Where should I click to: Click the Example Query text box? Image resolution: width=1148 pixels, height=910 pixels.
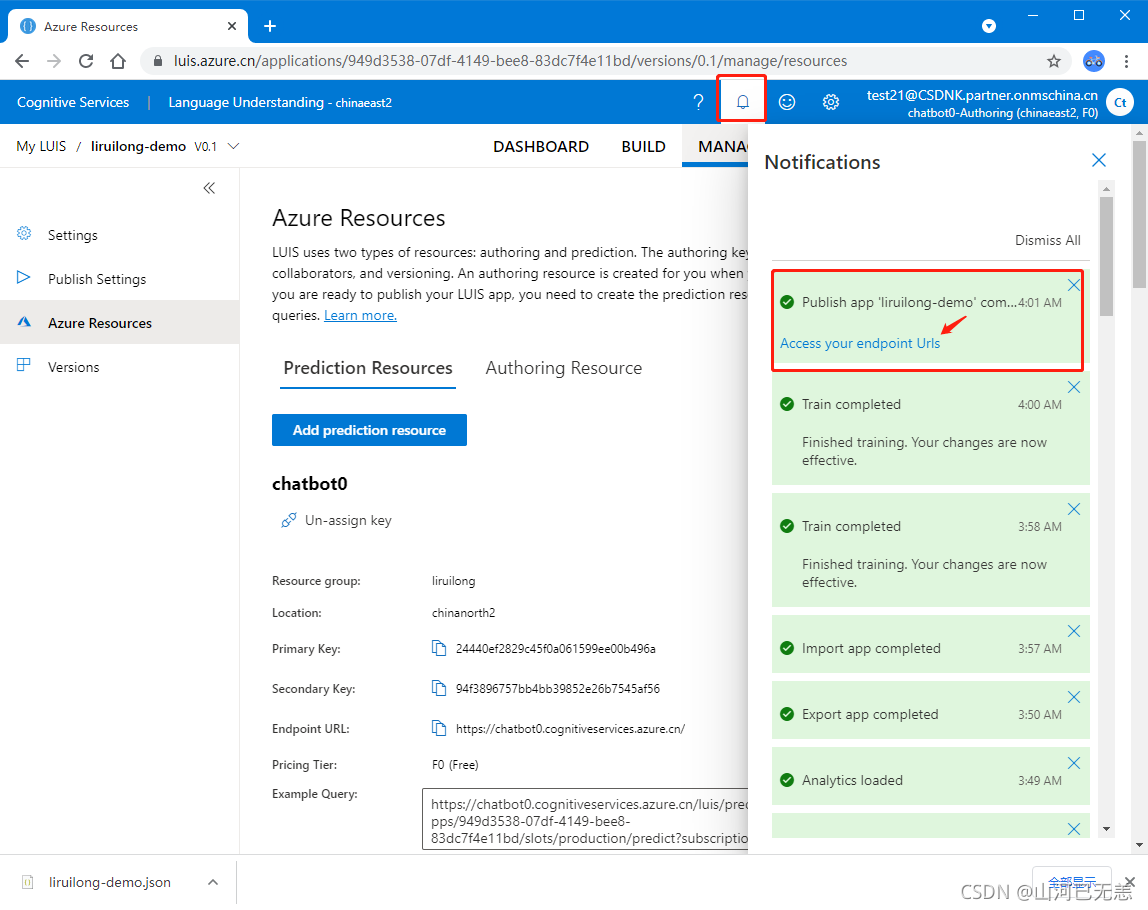point(585,819)
